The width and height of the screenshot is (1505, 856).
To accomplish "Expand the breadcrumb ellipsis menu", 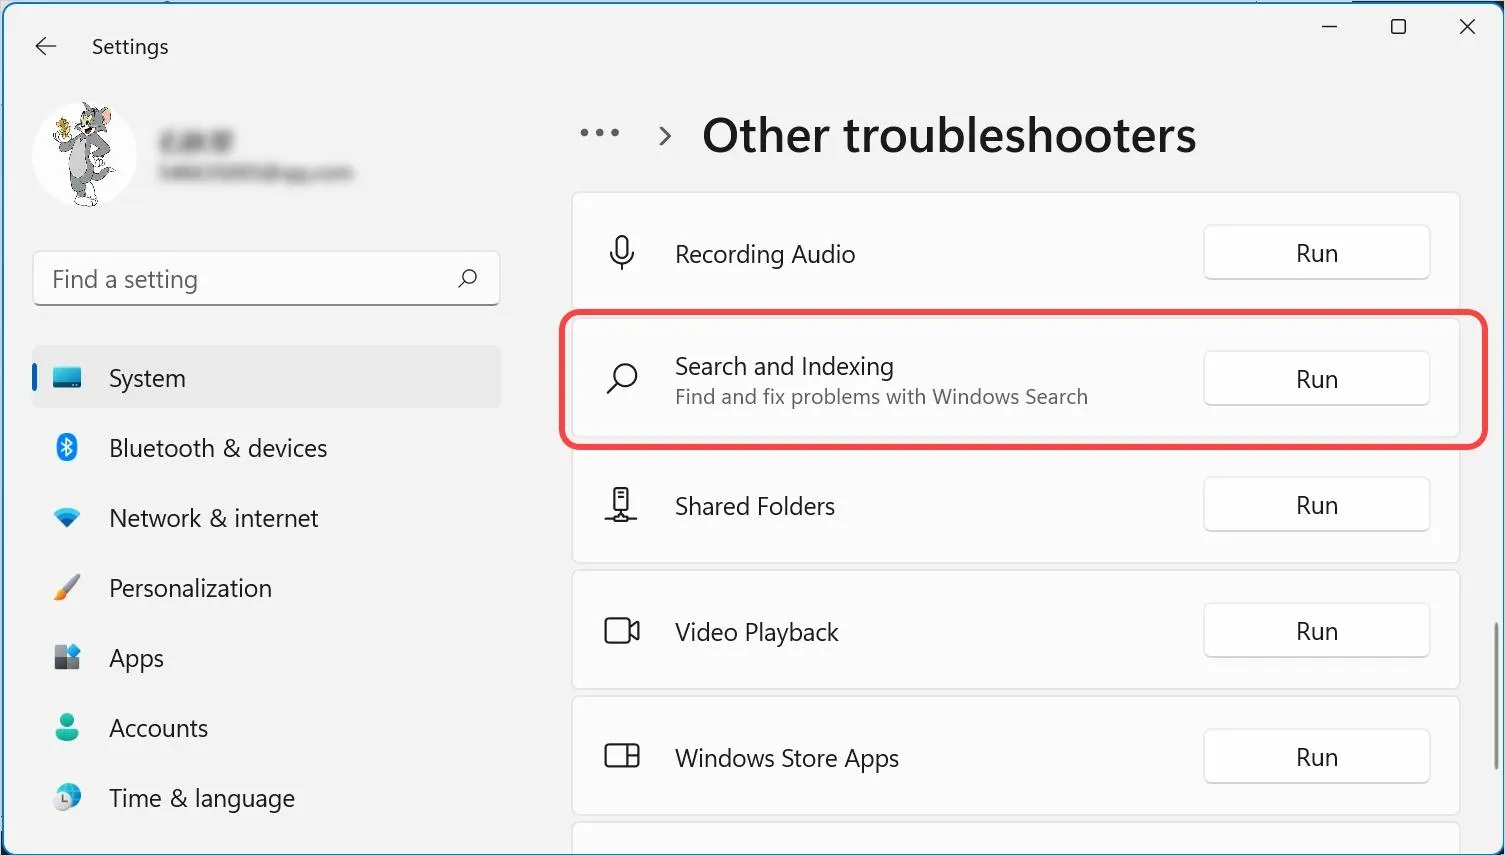I will coord(600,133).
